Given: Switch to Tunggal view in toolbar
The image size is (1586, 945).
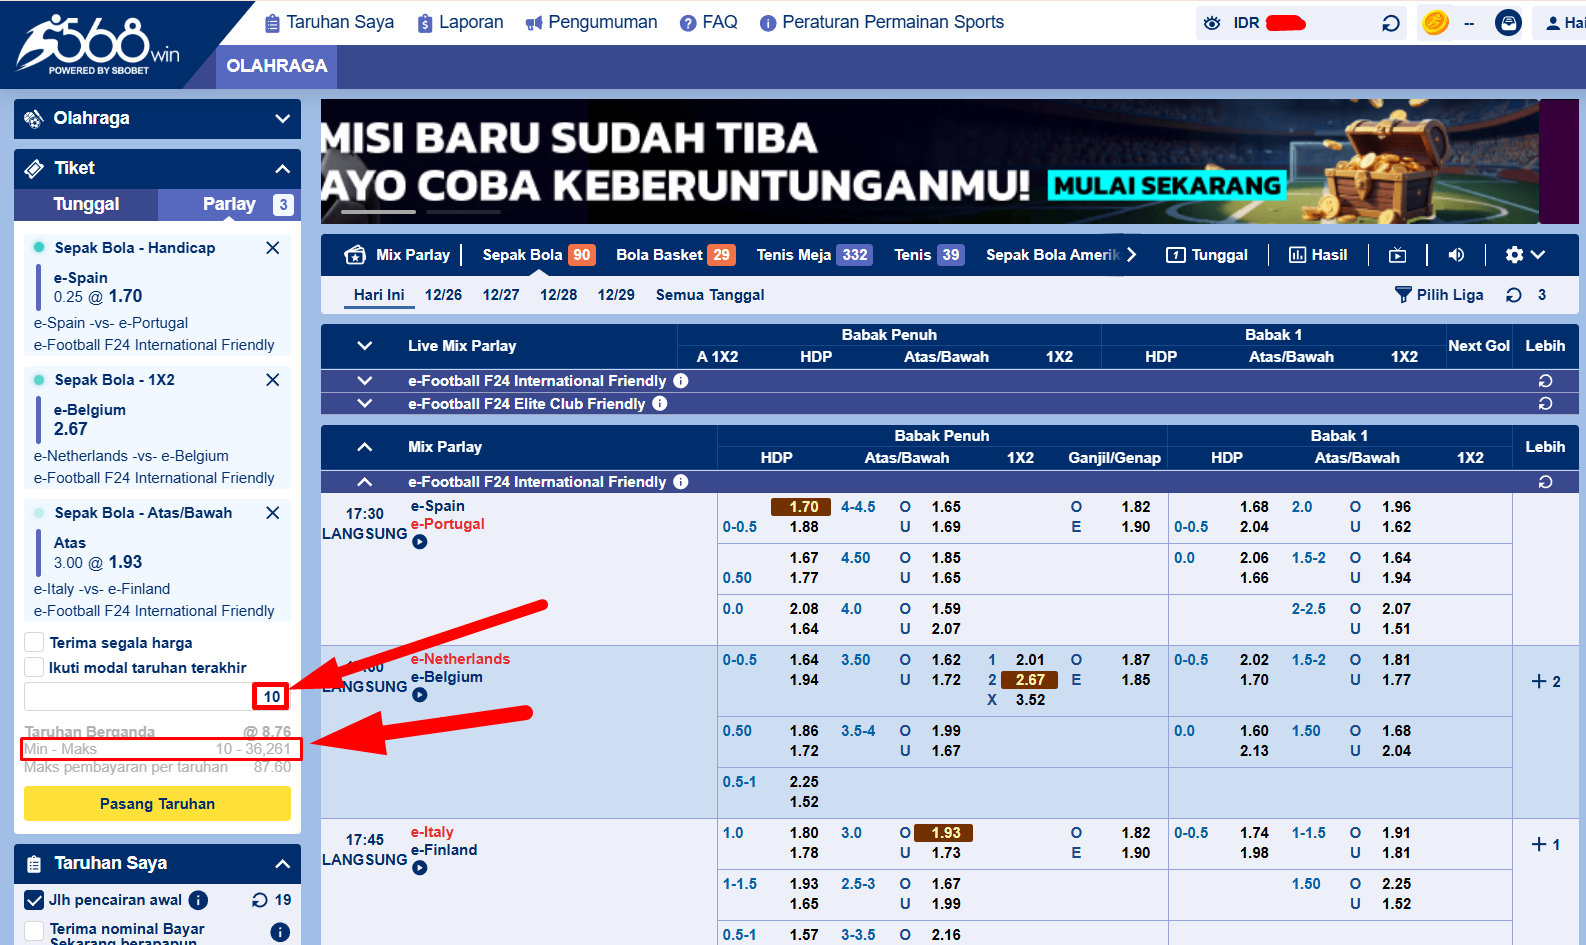Looking at the screenshot, I should [x=1207, y=255].
